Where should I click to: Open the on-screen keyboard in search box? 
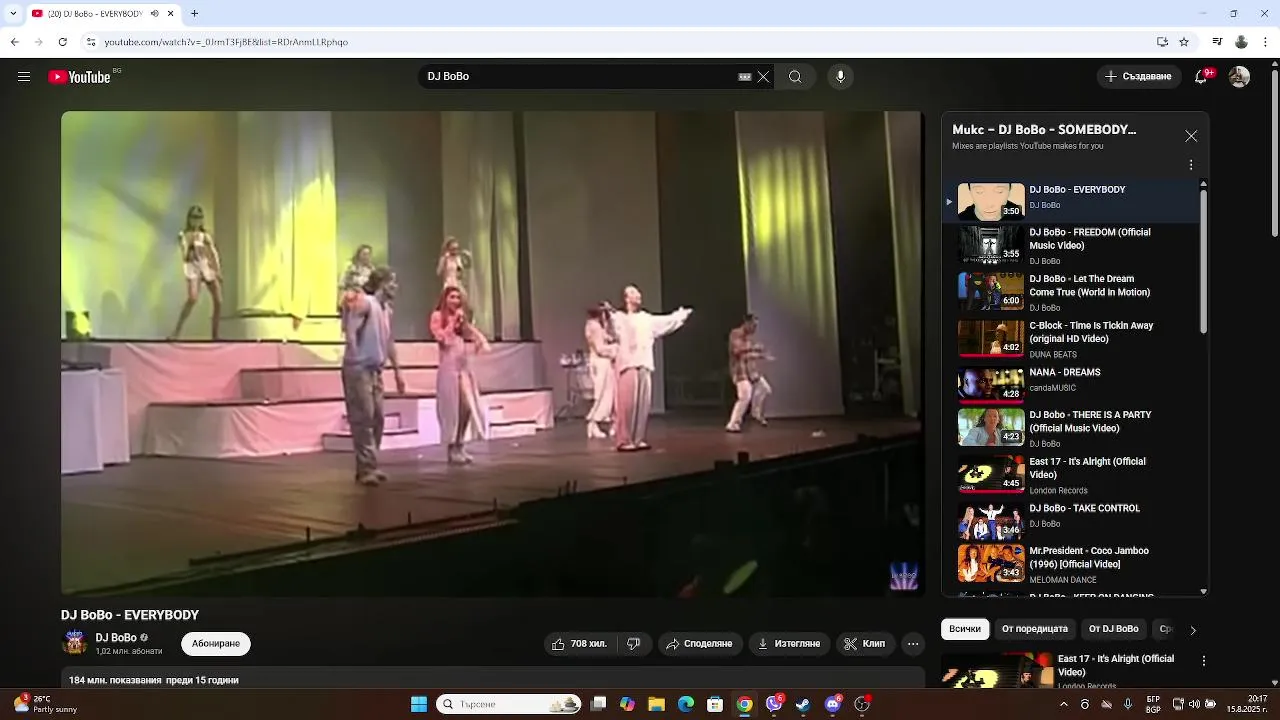[744, 77]
